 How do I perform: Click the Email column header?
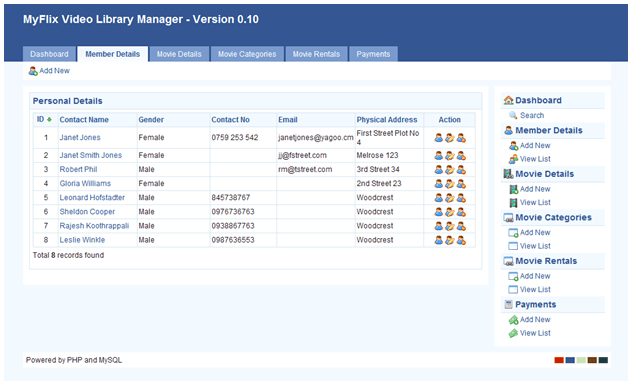point(288,120)
